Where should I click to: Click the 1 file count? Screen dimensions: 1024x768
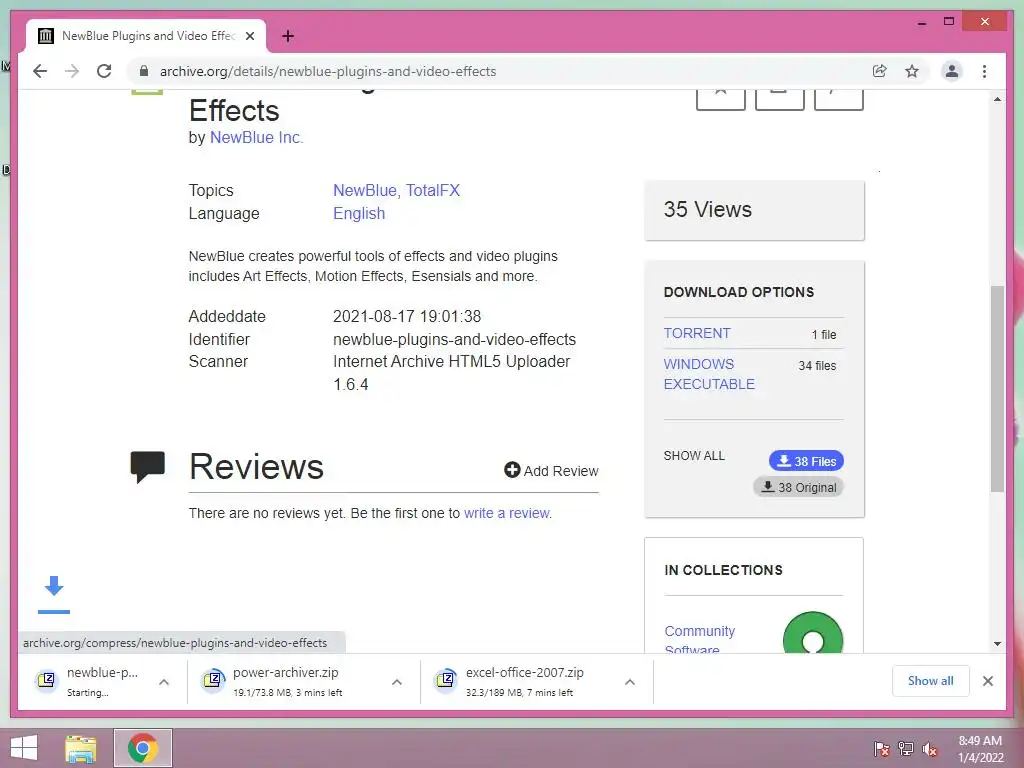point(824,334)
